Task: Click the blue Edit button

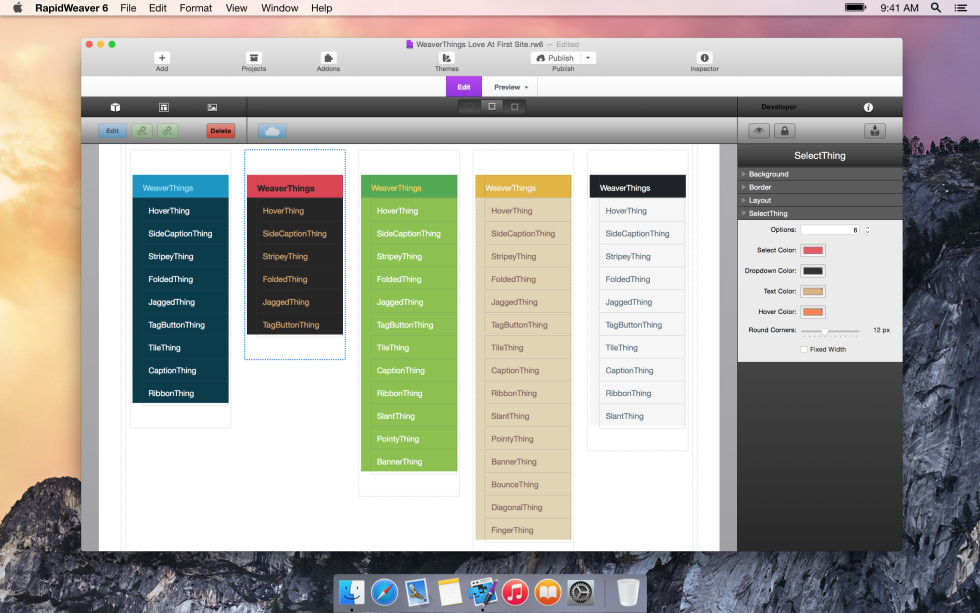Action: [x=112, y=131]
